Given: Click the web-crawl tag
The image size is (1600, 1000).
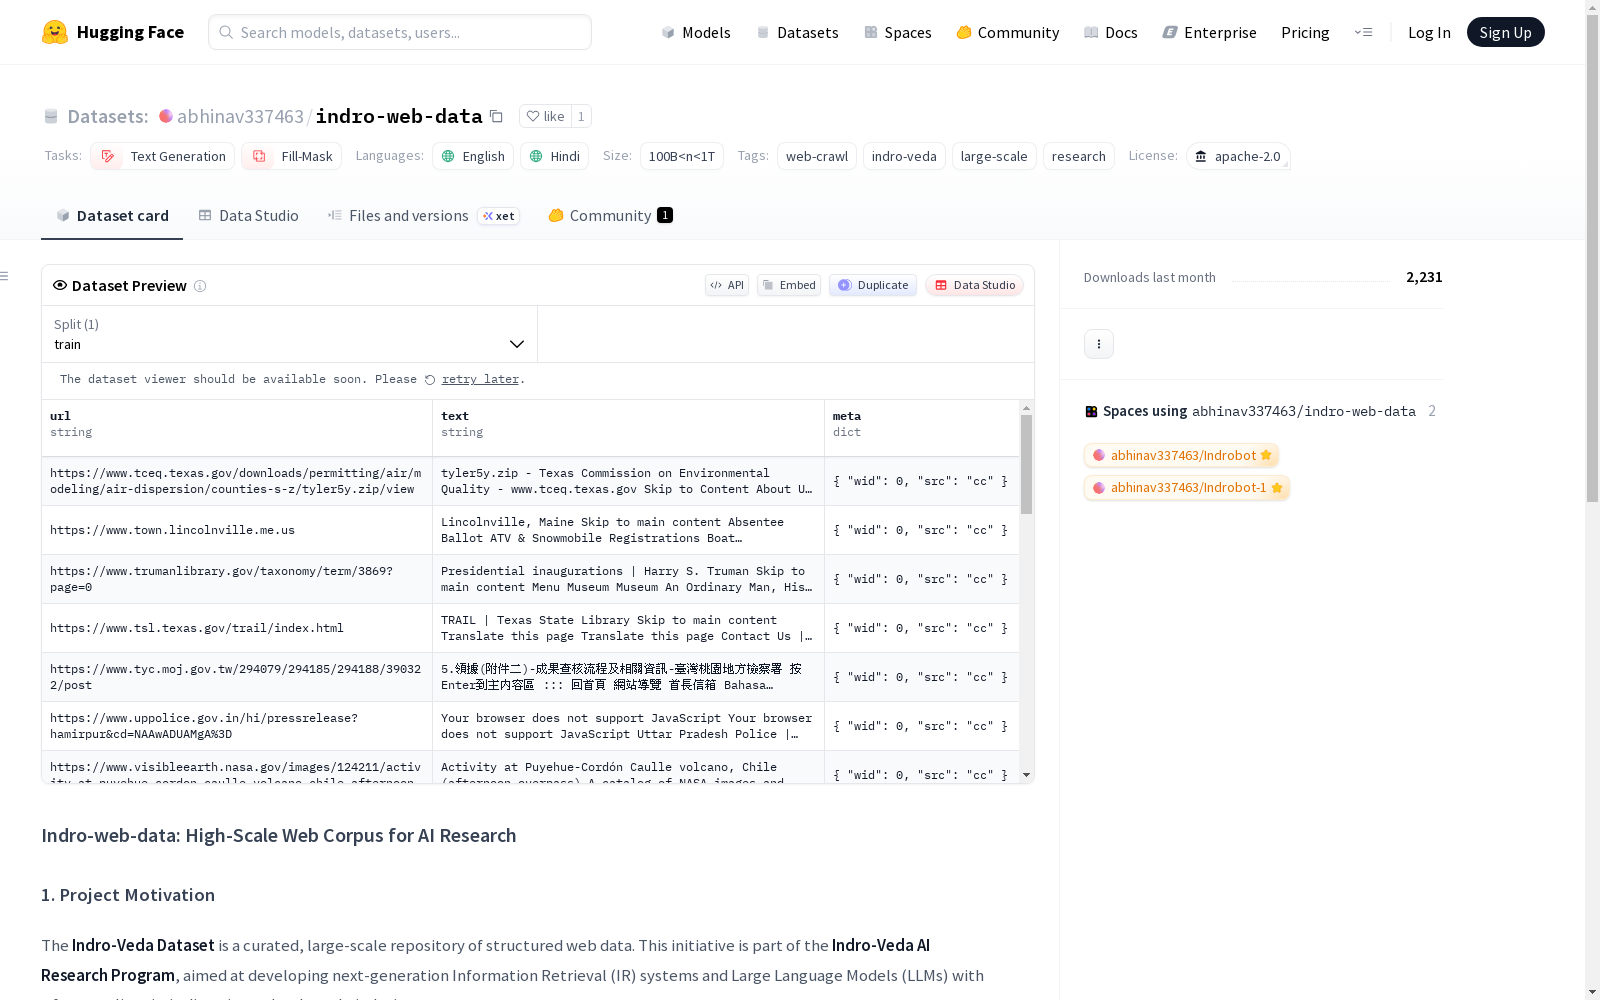Looking at the screenshot, I should 817,156.
